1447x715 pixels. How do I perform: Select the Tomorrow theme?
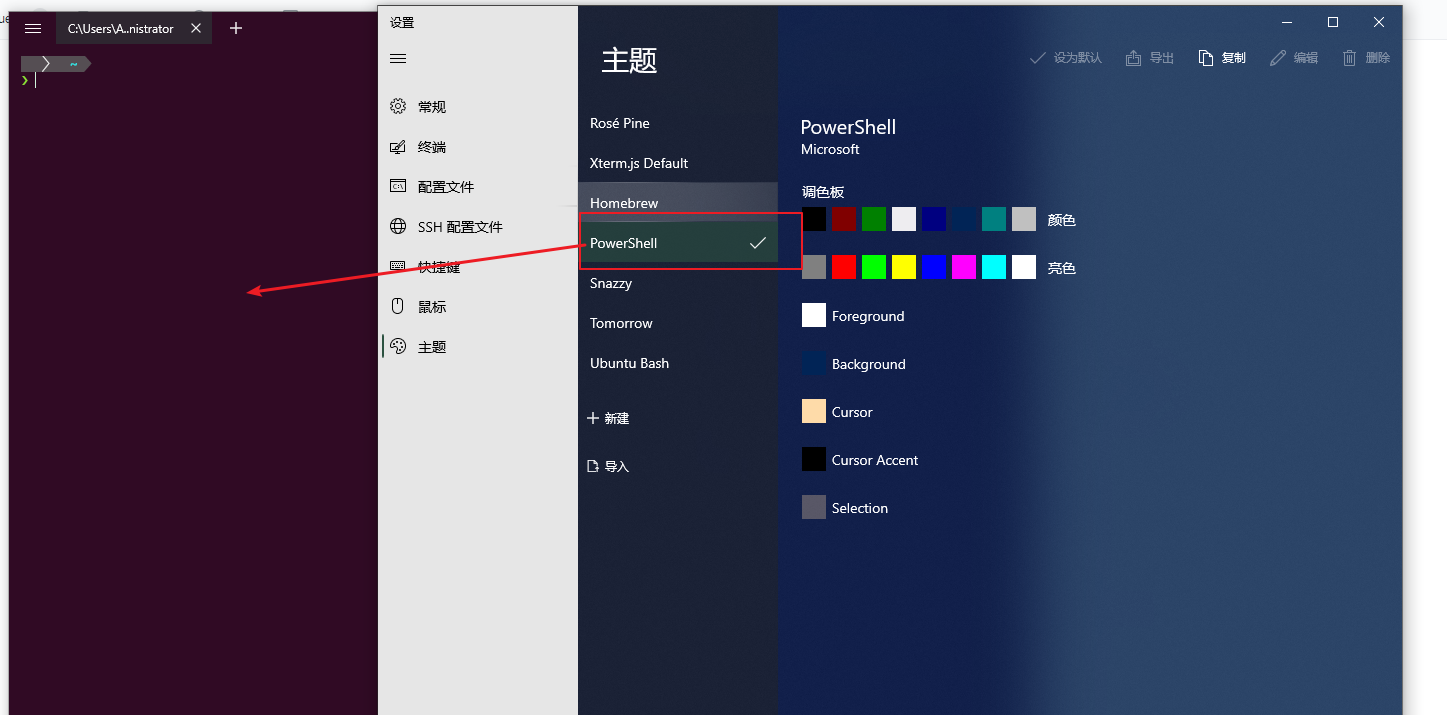(678, 323)
